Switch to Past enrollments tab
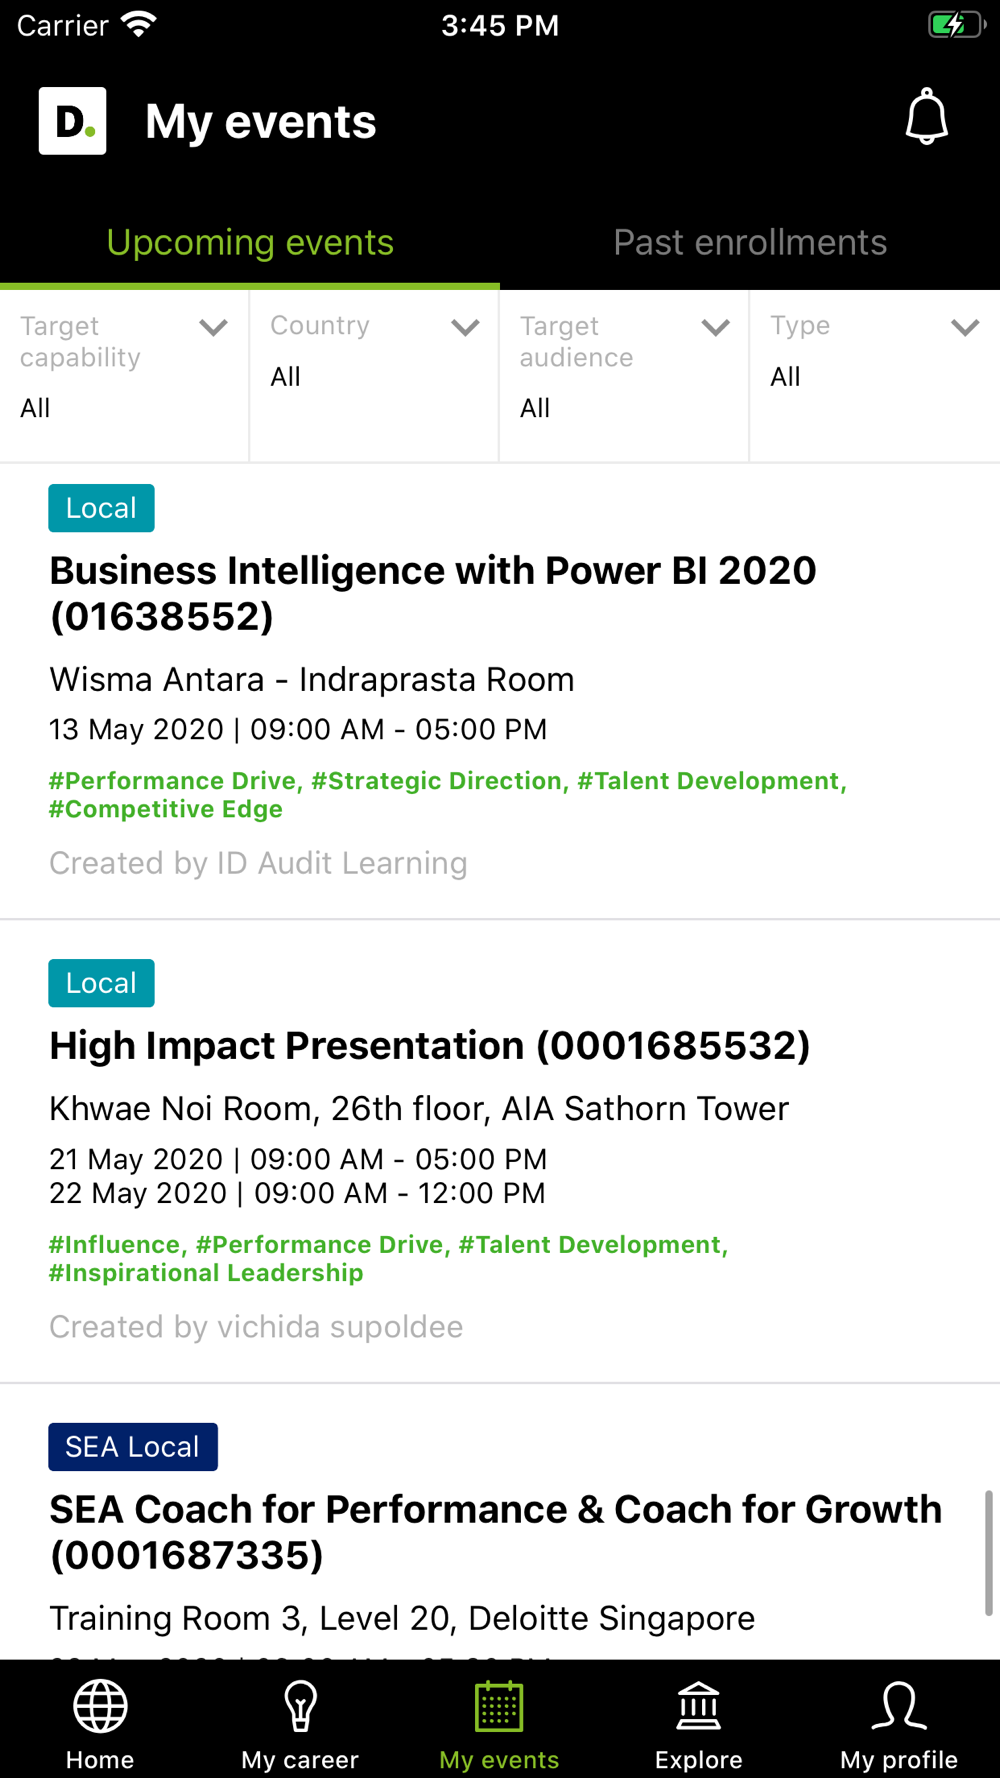The width and height of the screenshot is (1000, 1778). click(750, 242)
